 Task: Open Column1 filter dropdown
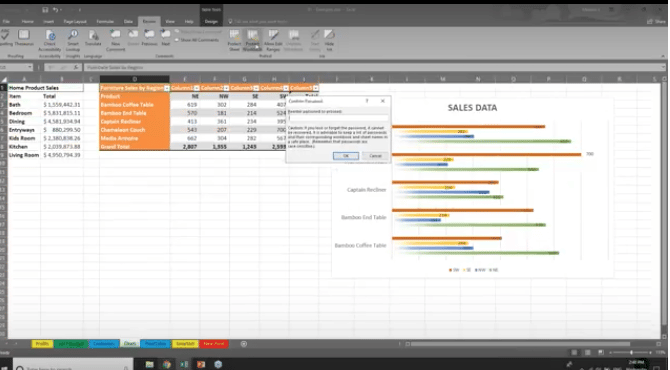(197, 88)
